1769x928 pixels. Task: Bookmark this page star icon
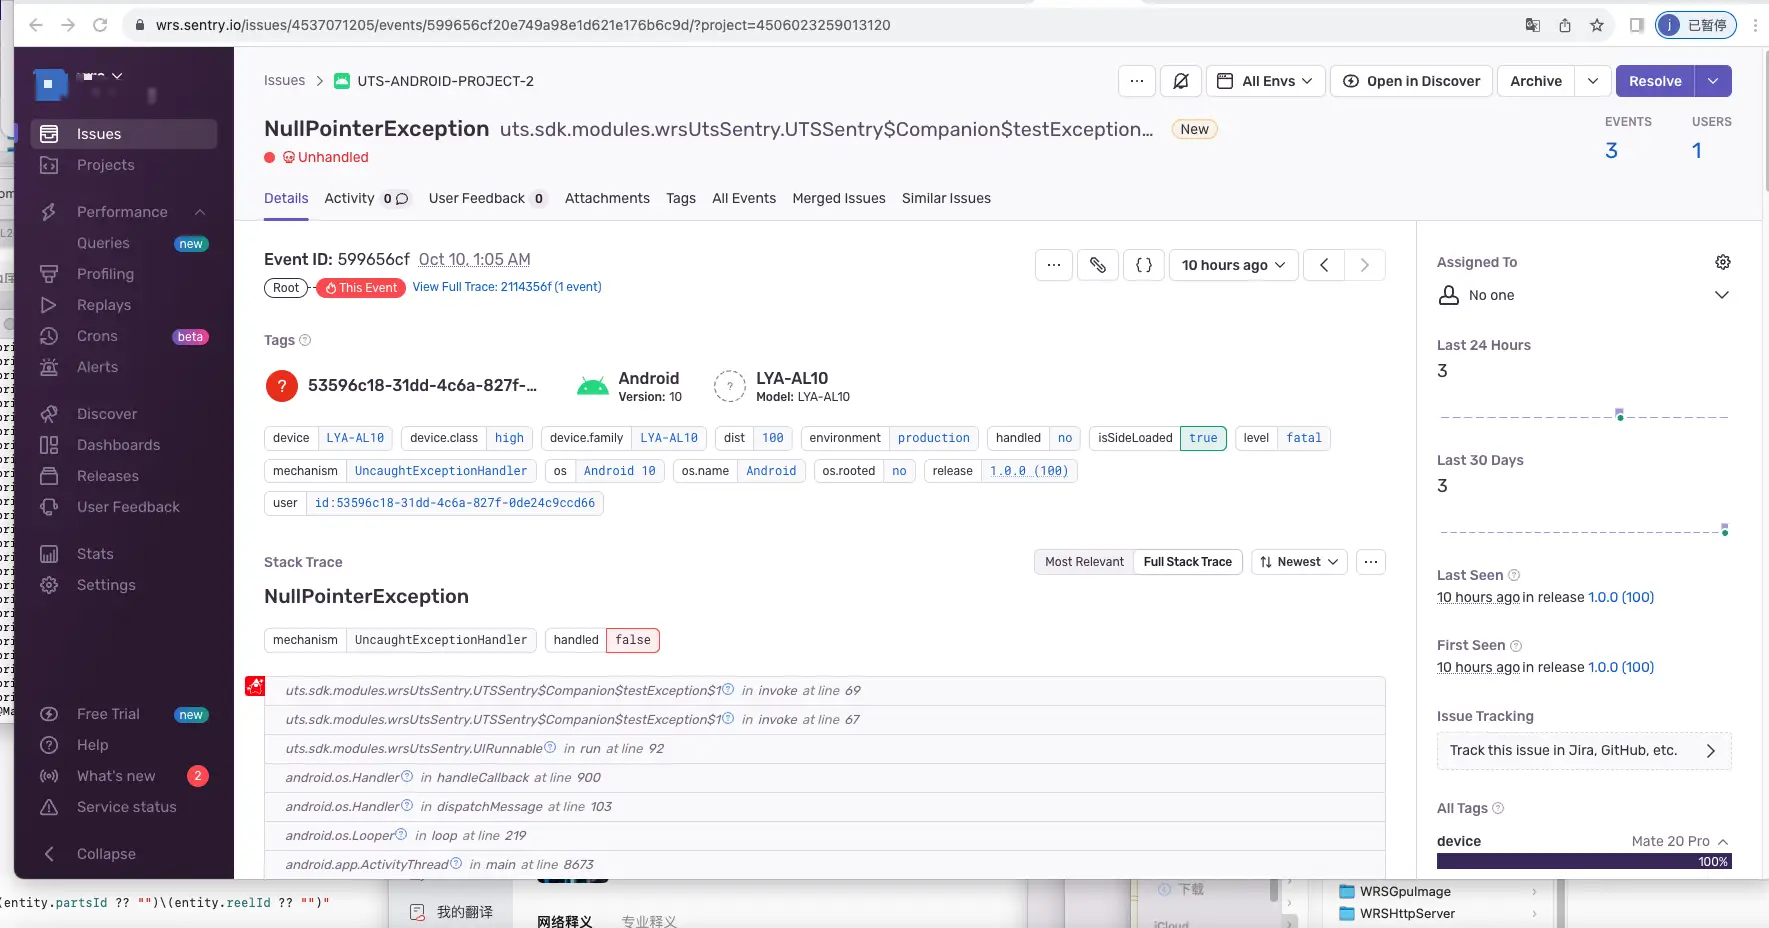point(1597,25)
